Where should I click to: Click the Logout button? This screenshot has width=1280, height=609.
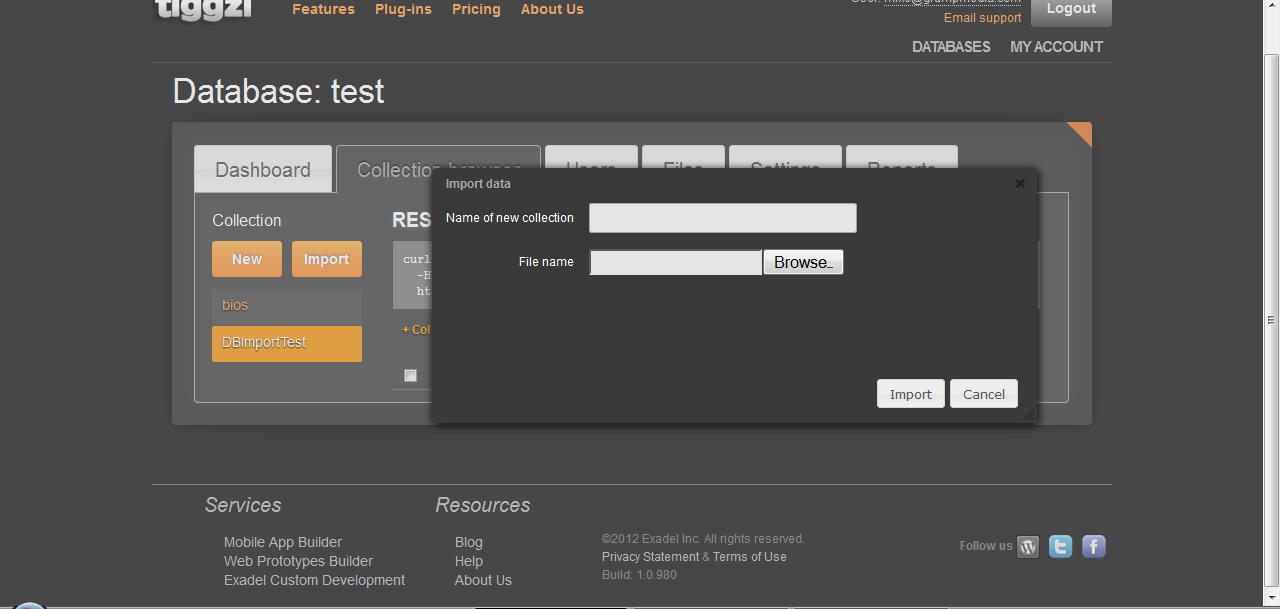1071,10
